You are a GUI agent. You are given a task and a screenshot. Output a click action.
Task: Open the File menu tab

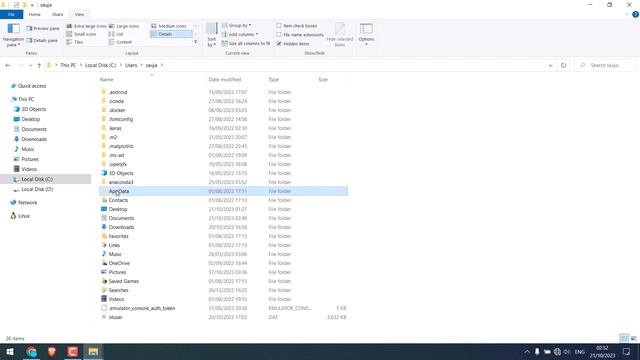[11, 14]
